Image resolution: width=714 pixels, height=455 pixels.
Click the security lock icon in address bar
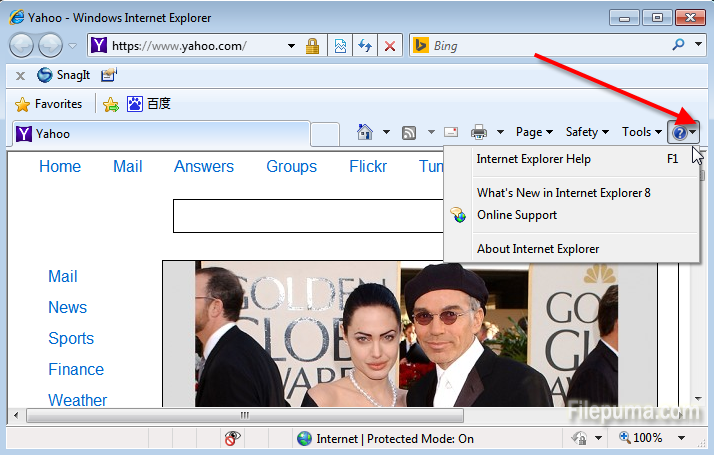pos(312,46)
